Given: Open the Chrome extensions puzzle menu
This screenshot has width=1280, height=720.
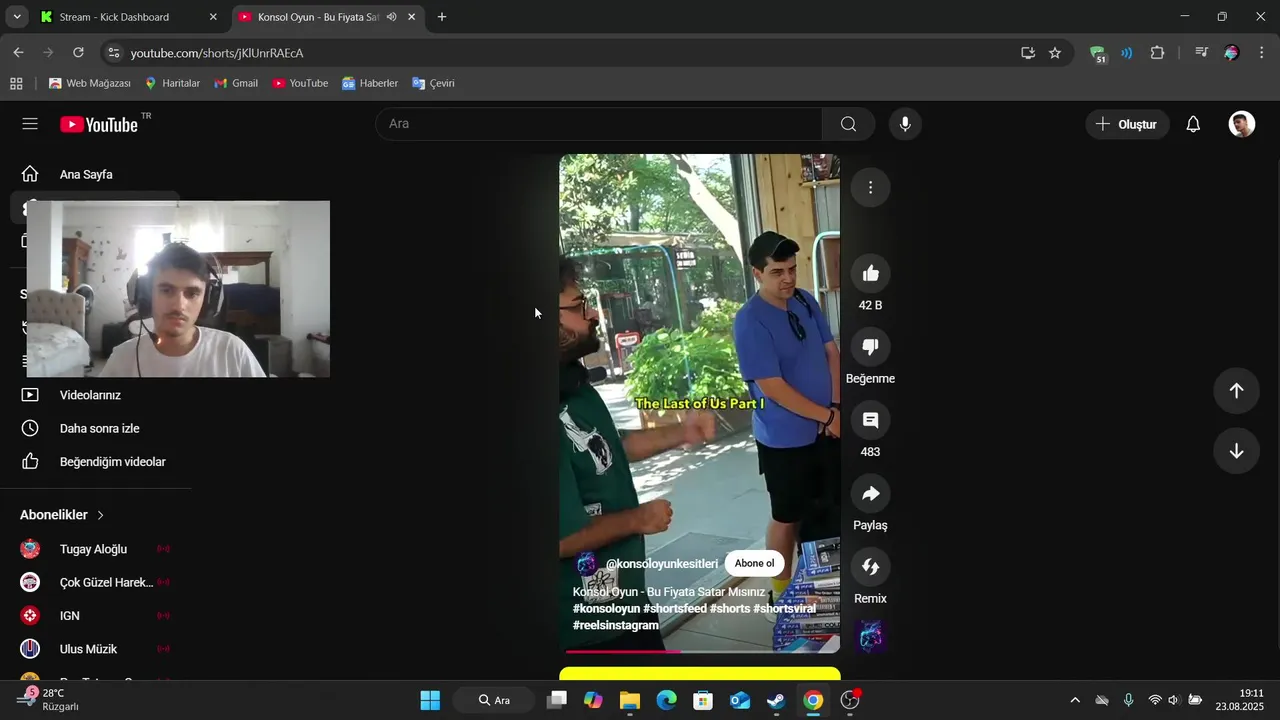Looking at the screenshot, I should 1157,53.
